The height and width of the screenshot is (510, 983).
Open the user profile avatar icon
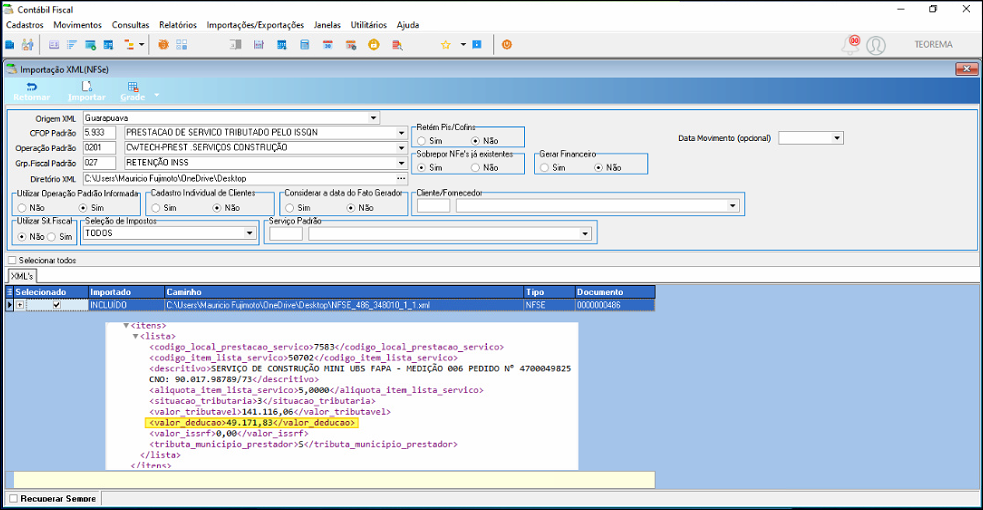[876, 45]
